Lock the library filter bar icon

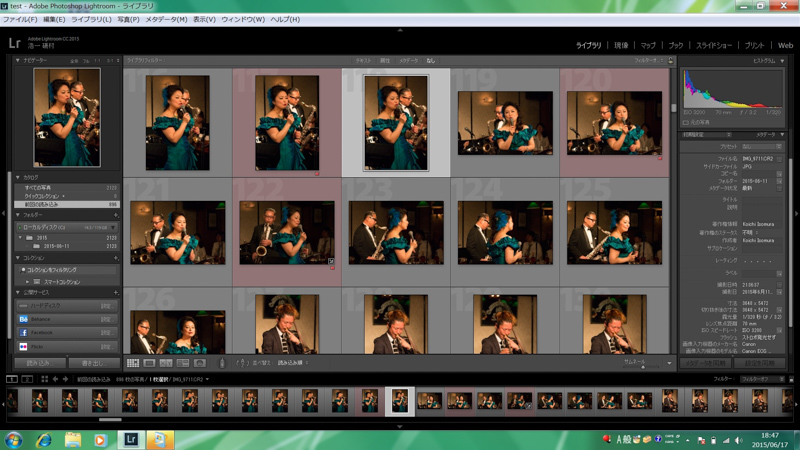670,60
